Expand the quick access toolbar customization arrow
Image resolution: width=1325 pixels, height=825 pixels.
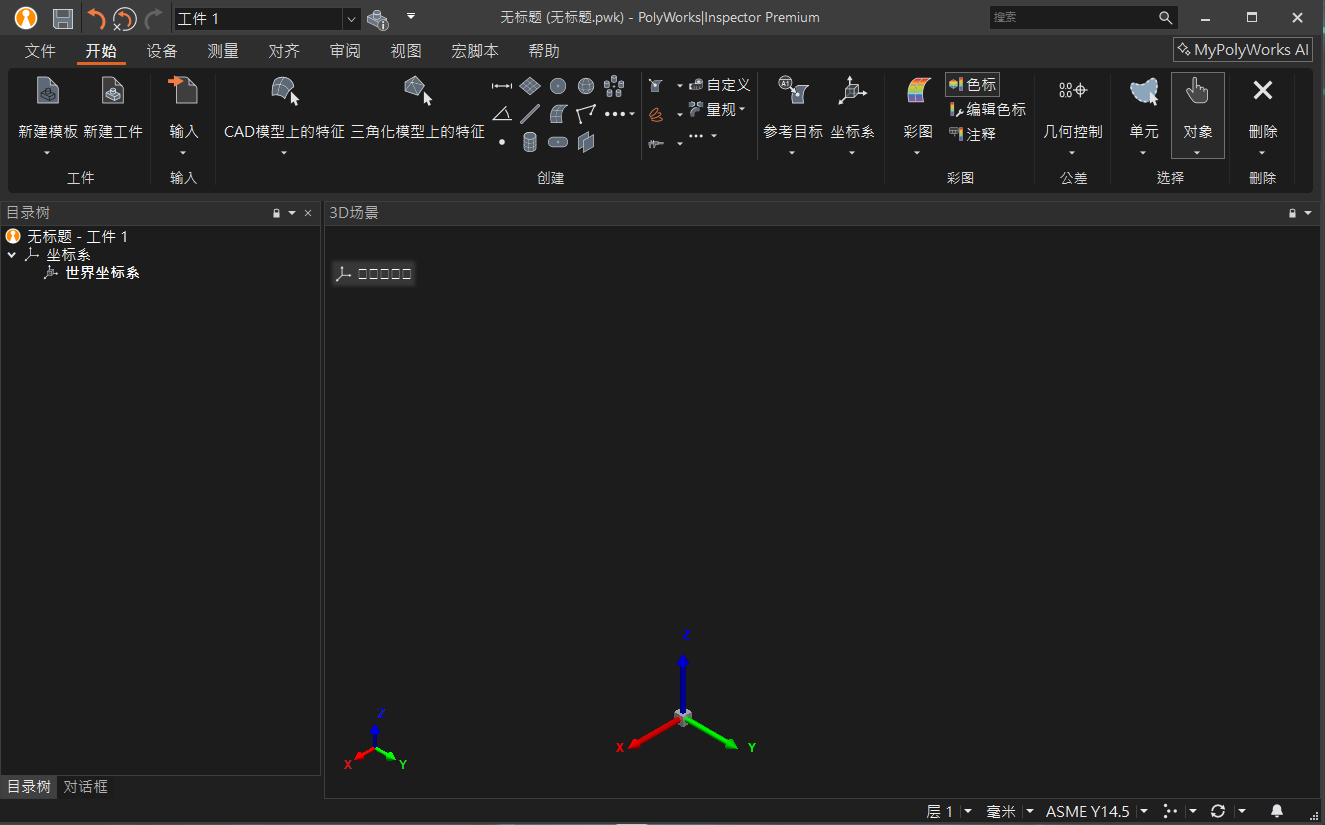click(x=411, y=17)
